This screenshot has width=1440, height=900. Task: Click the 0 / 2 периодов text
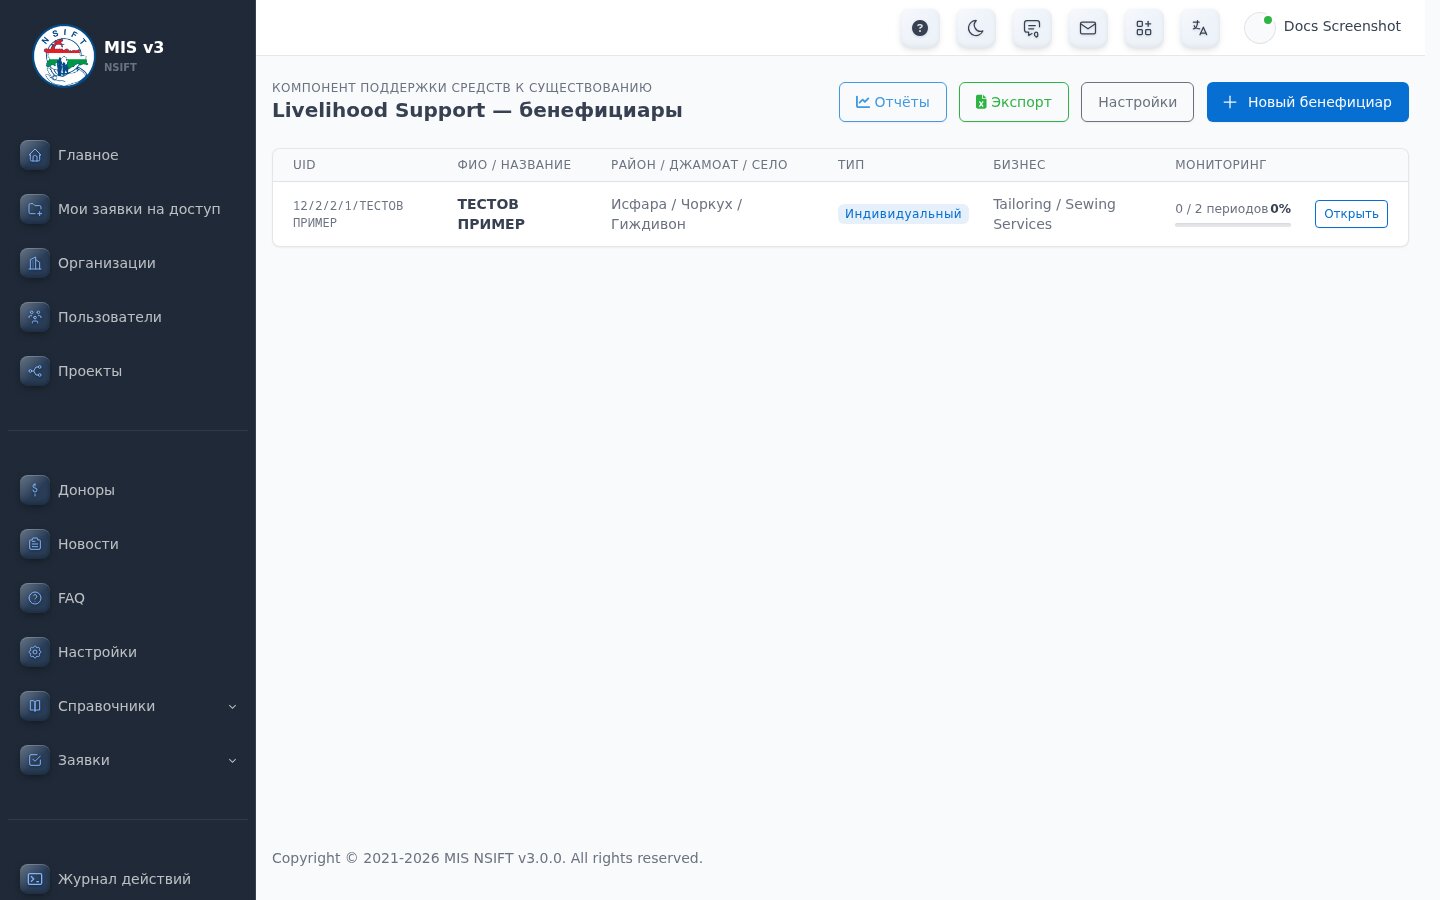1221,209
